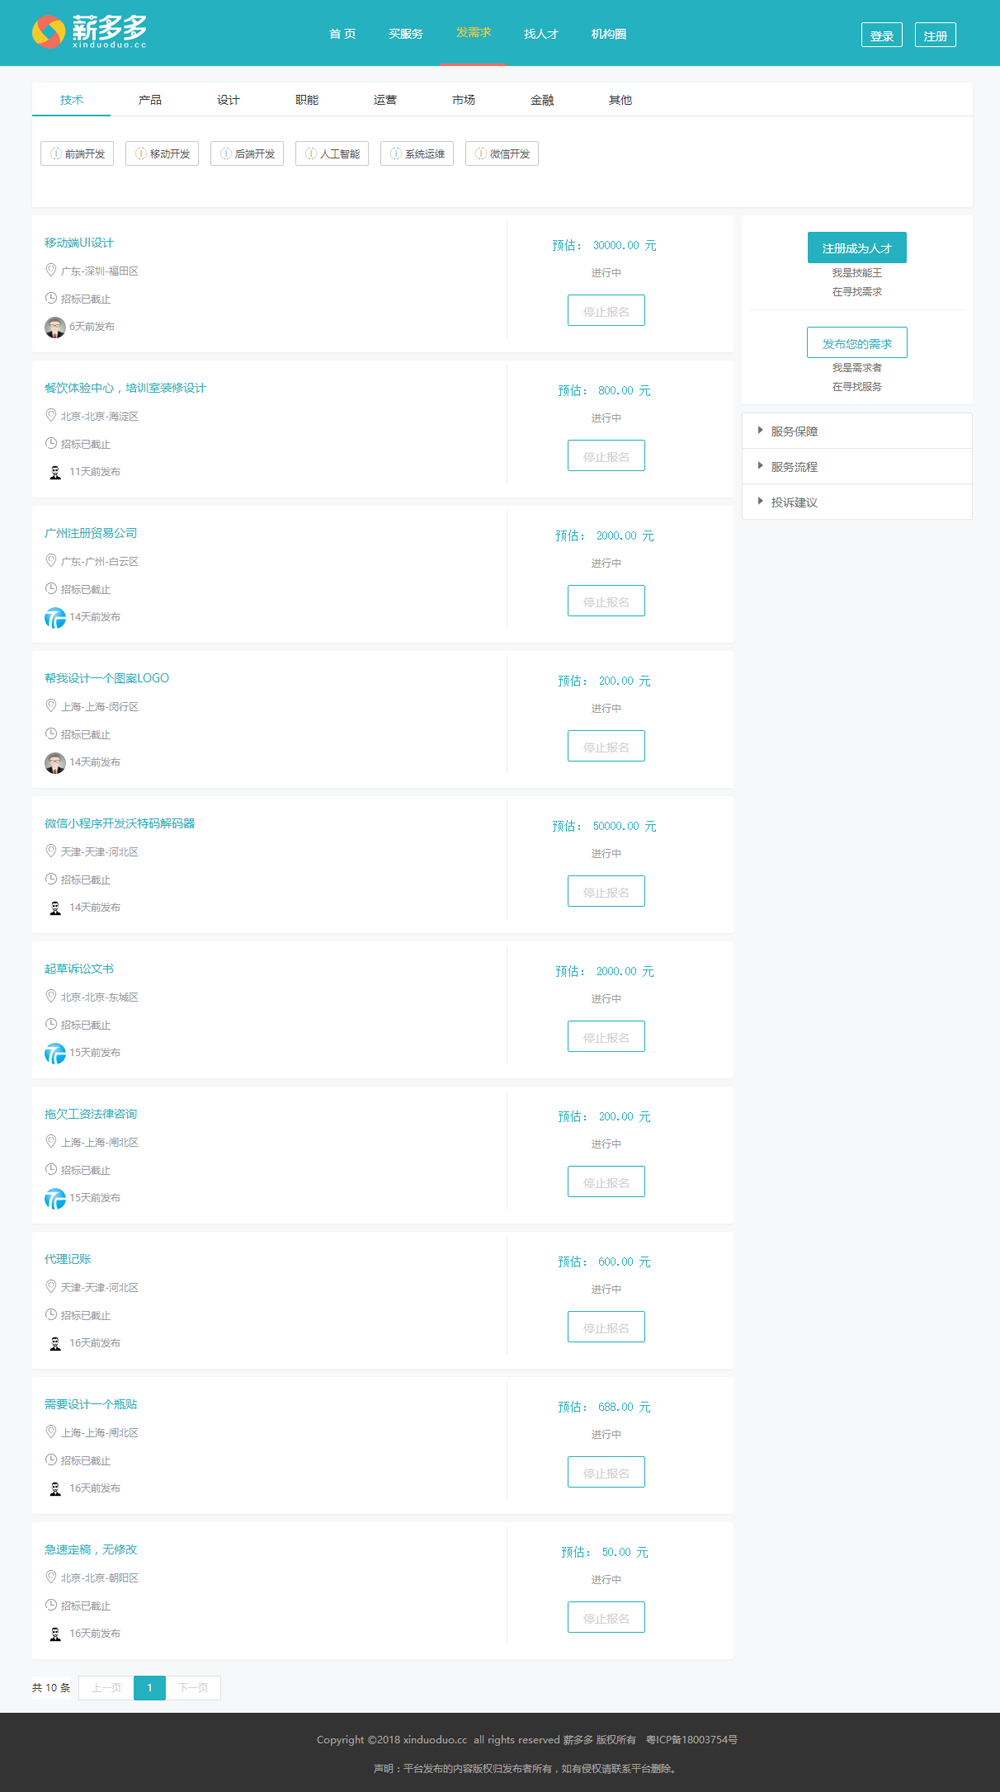Click the 注册成为人才 button
1000x1792 pixels.
[x=857, y=248]
